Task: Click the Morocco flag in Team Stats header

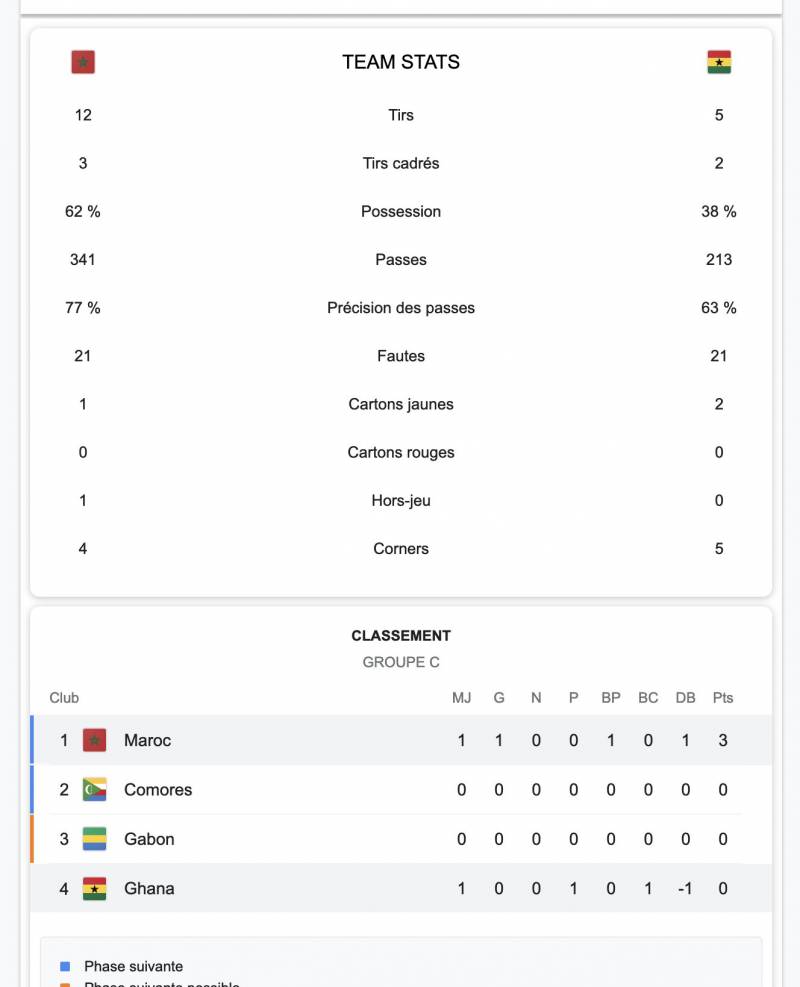Action: [83, 62]
